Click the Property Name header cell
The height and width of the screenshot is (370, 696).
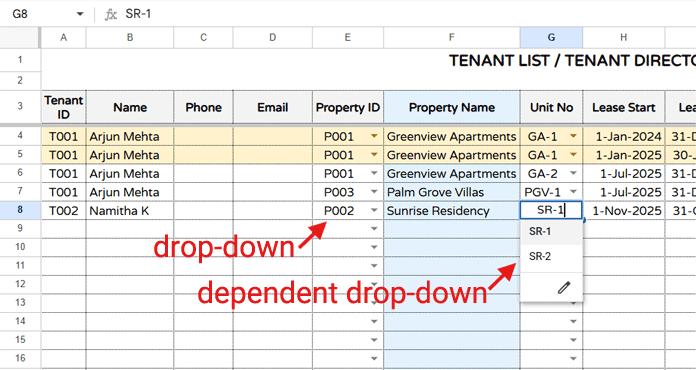click(x=451, y=107)
